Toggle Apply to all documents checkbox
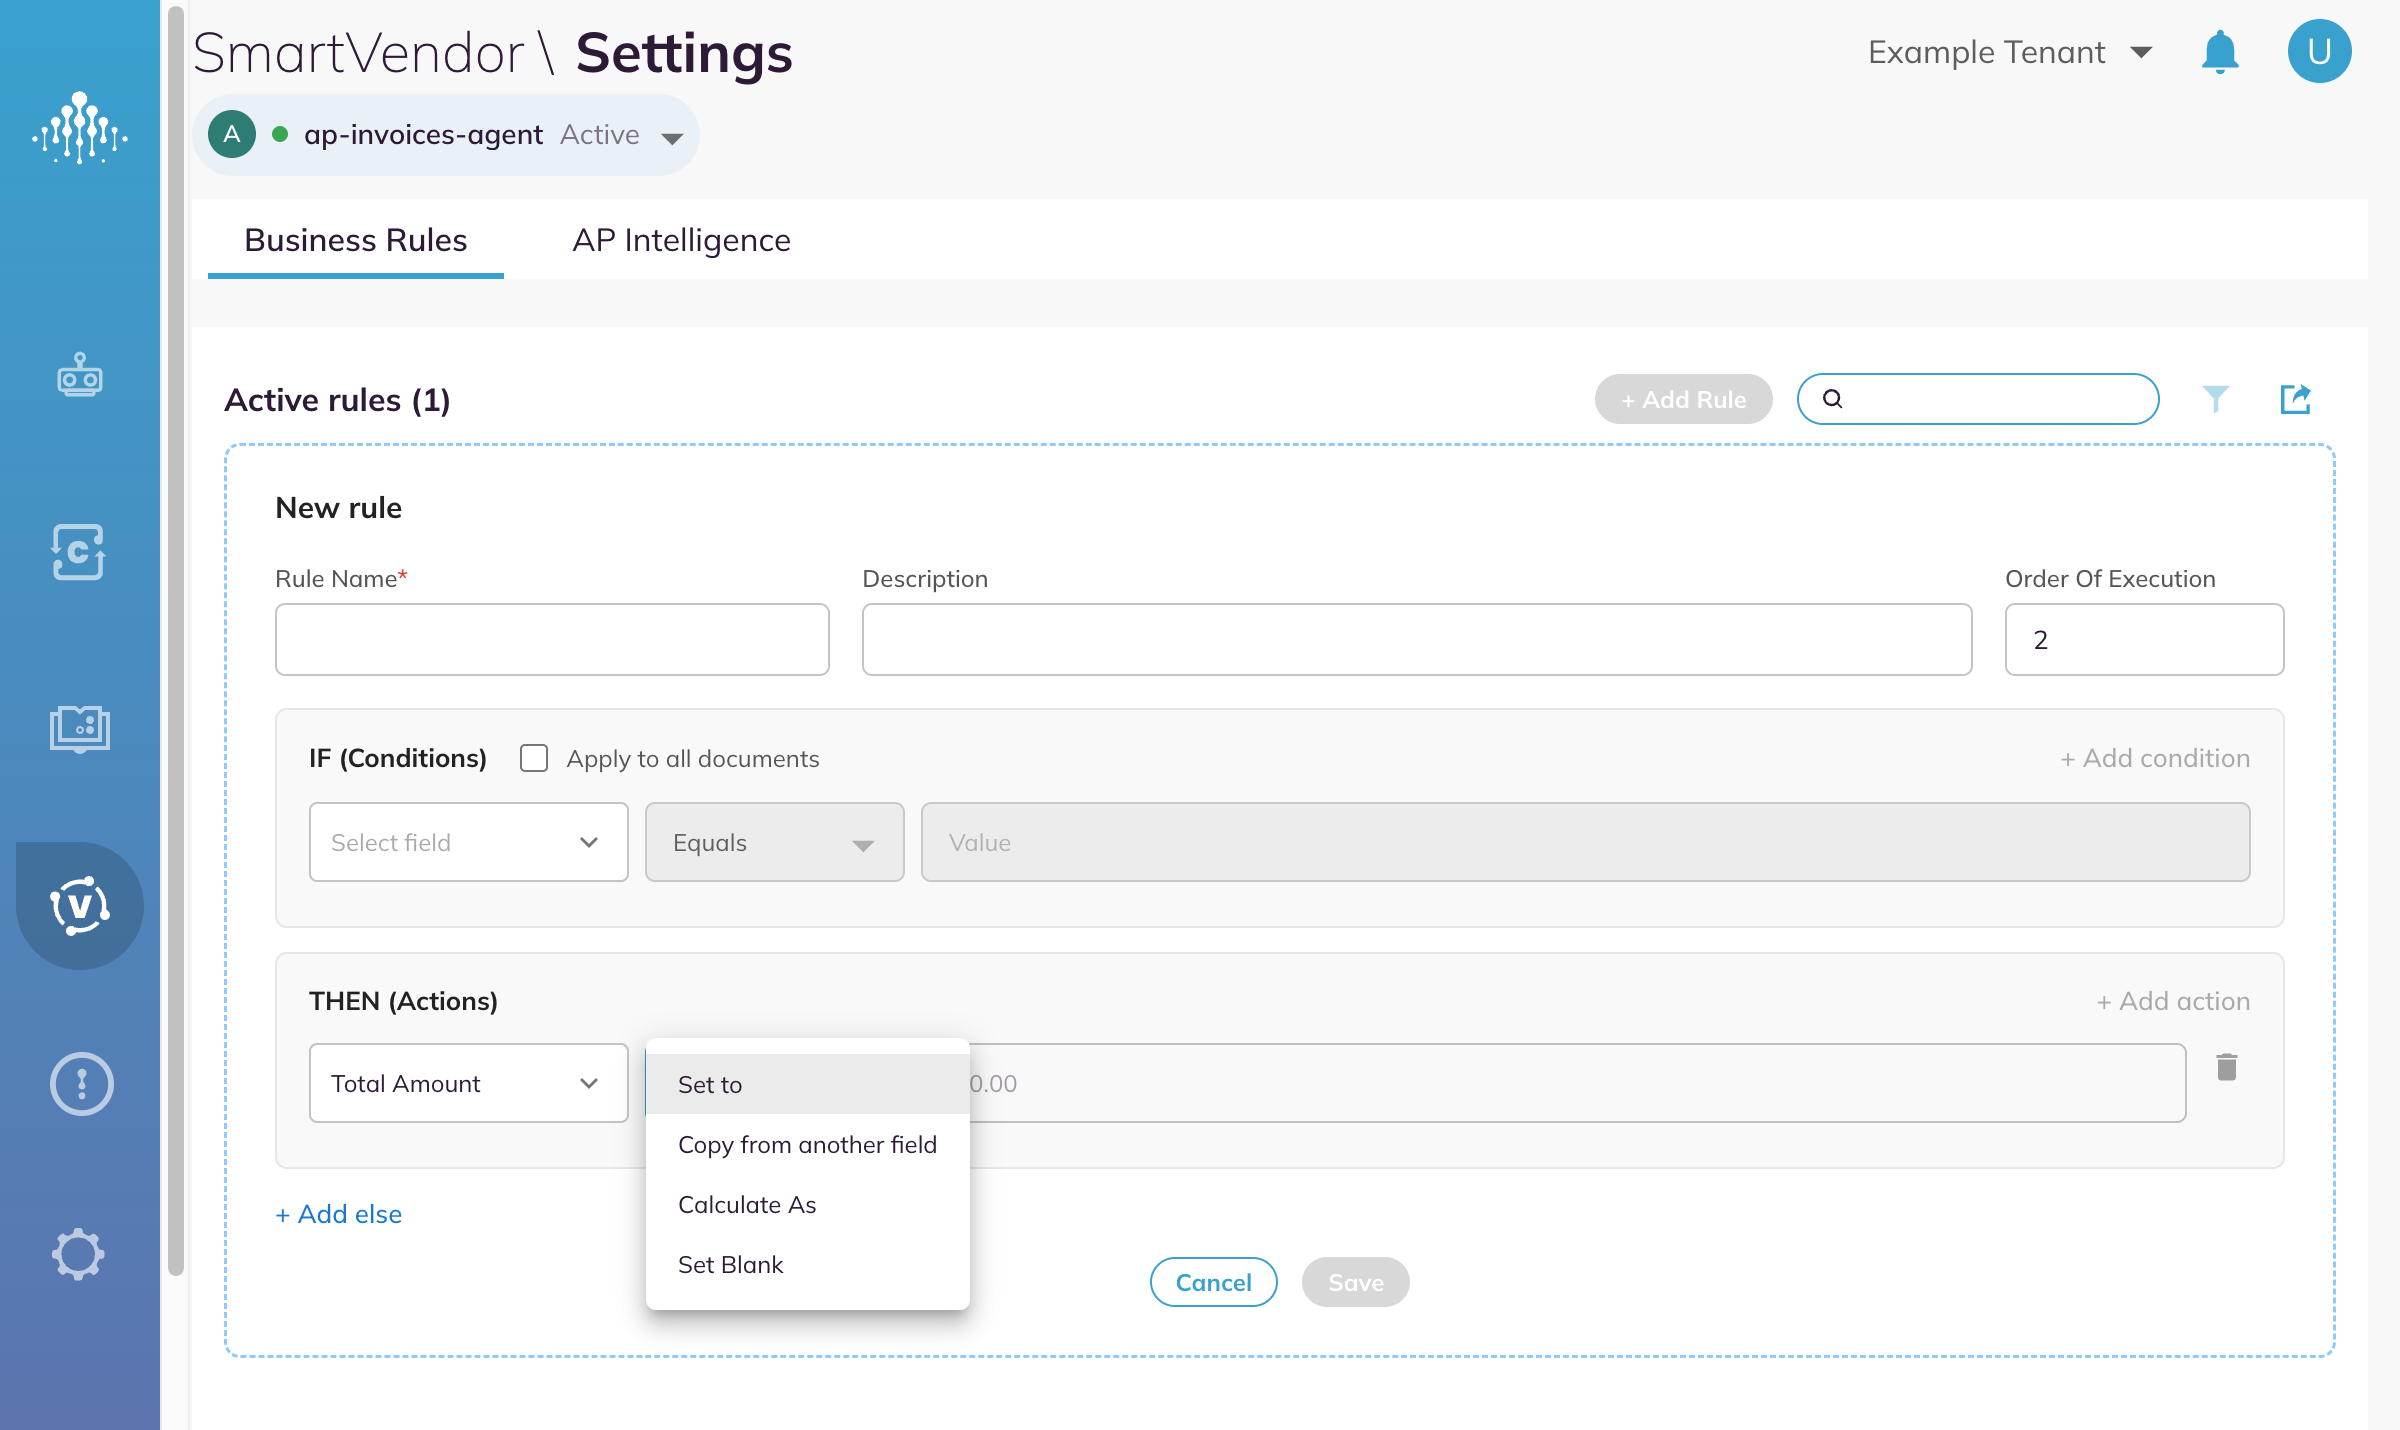This screenshot has width=2400, height=1430. (534, 758)
